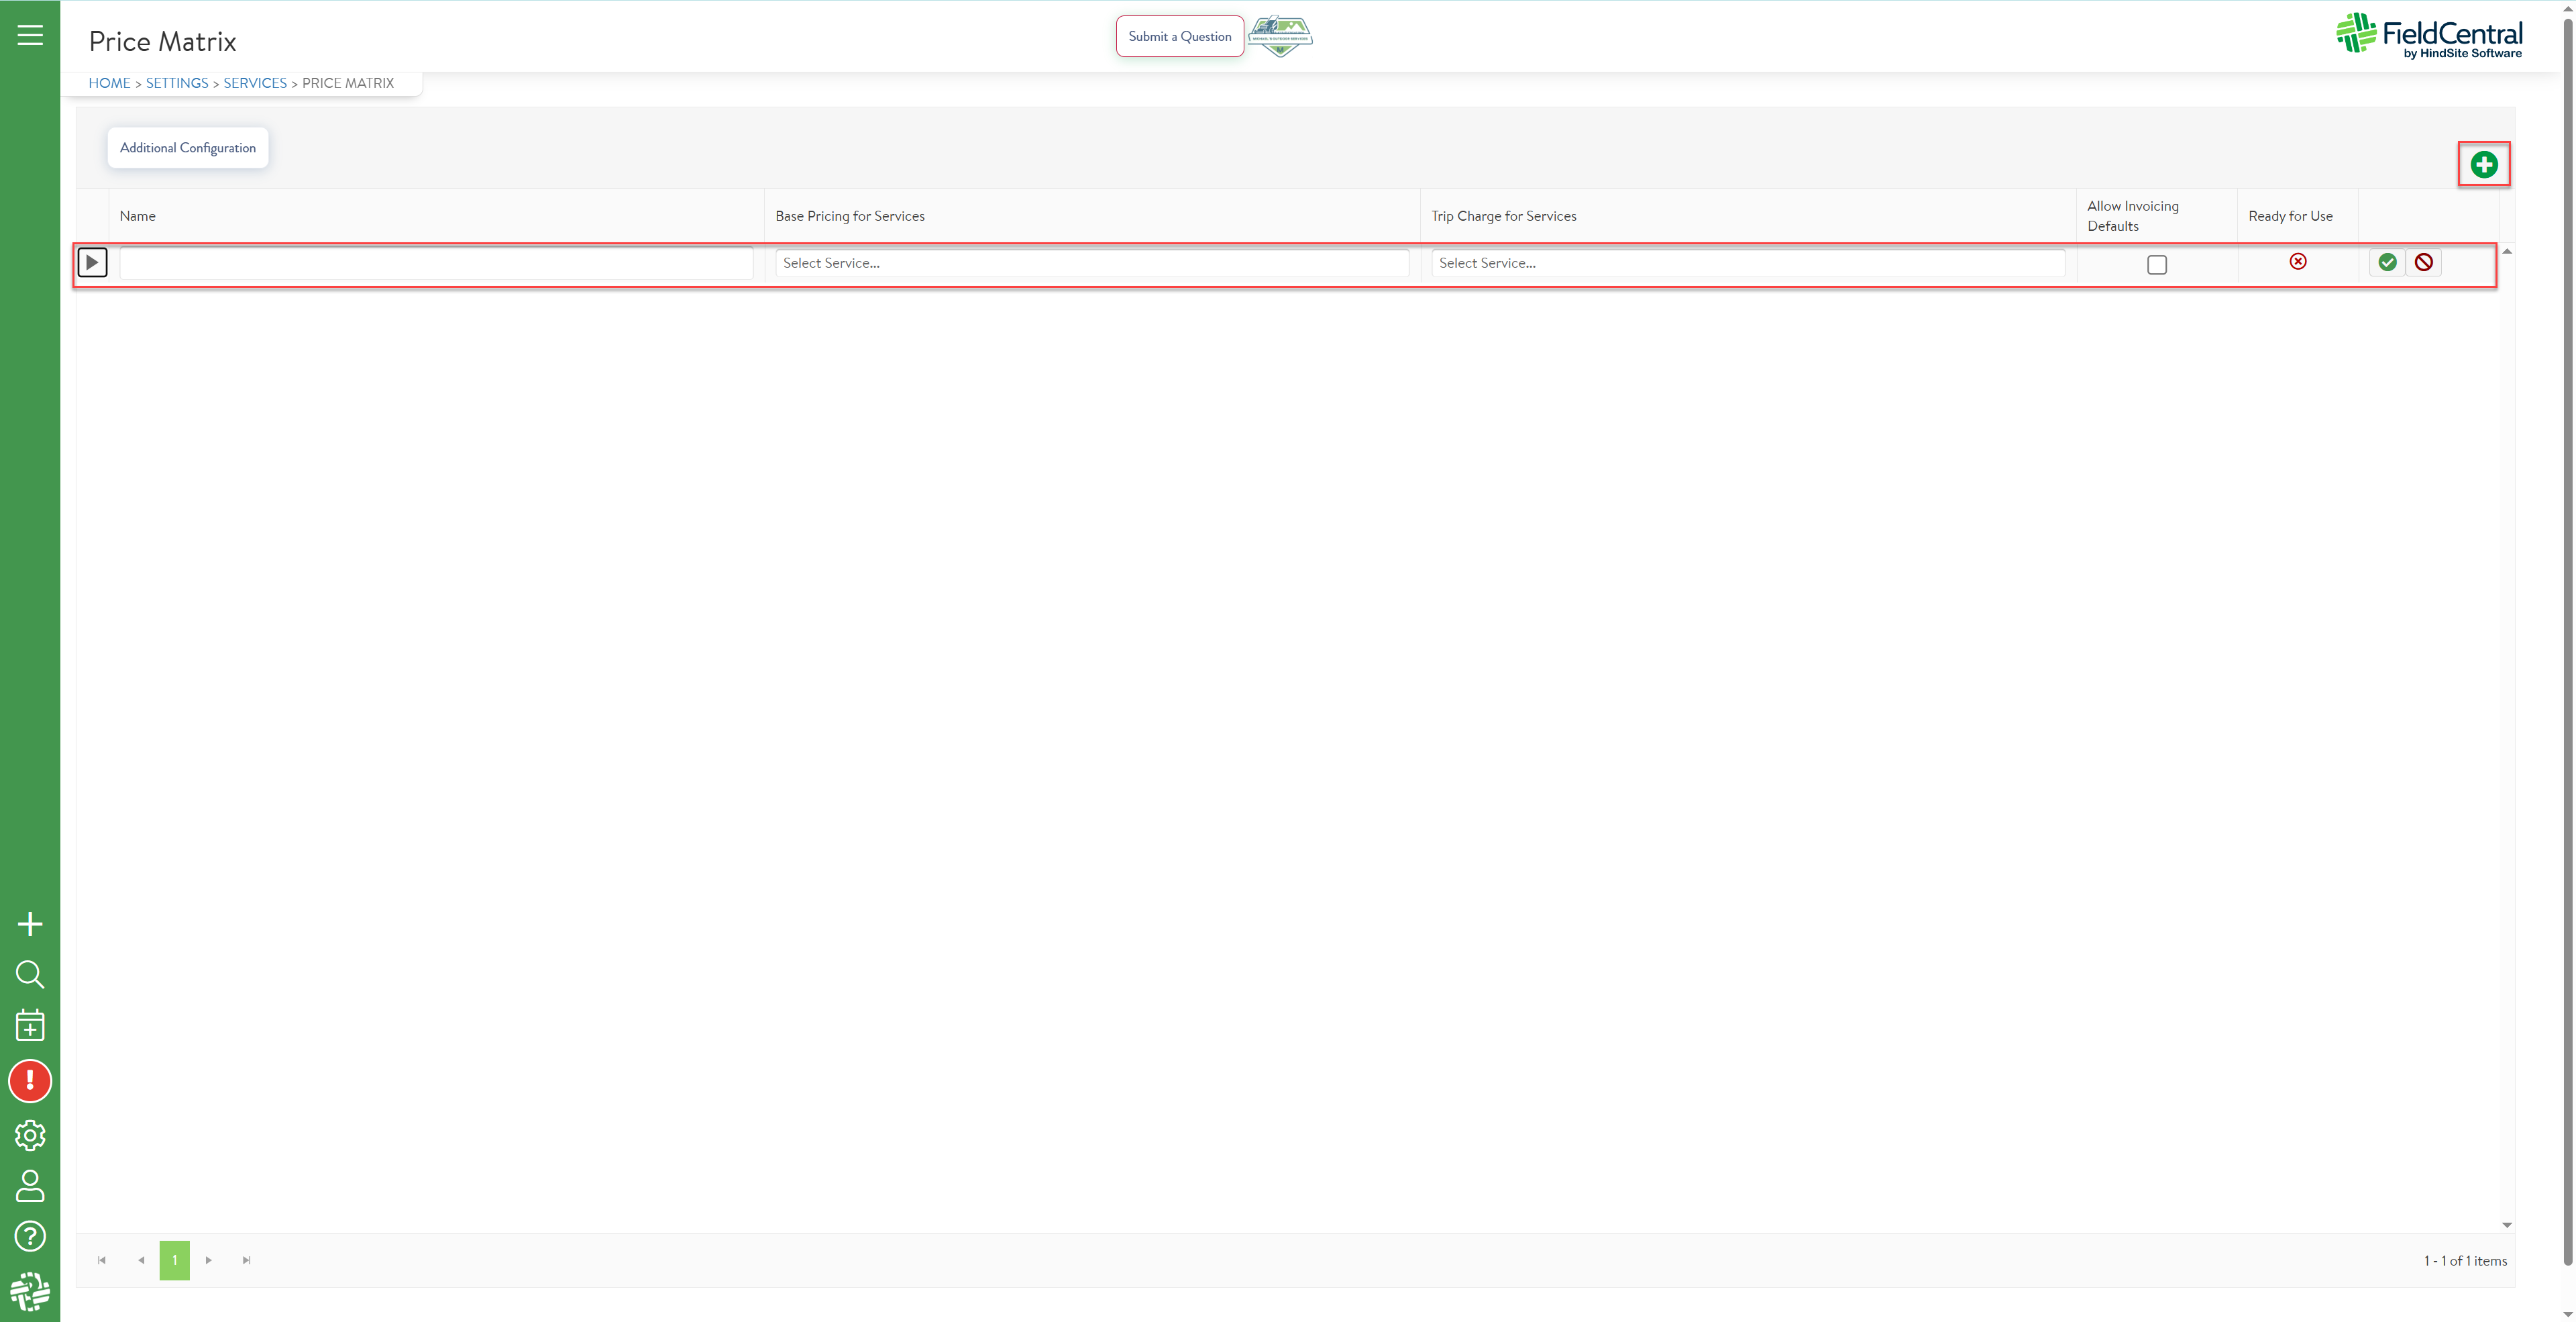This screenshot has width=2576, height=1322.
Task: Click the Additional Configuration button
Action: 188,148
